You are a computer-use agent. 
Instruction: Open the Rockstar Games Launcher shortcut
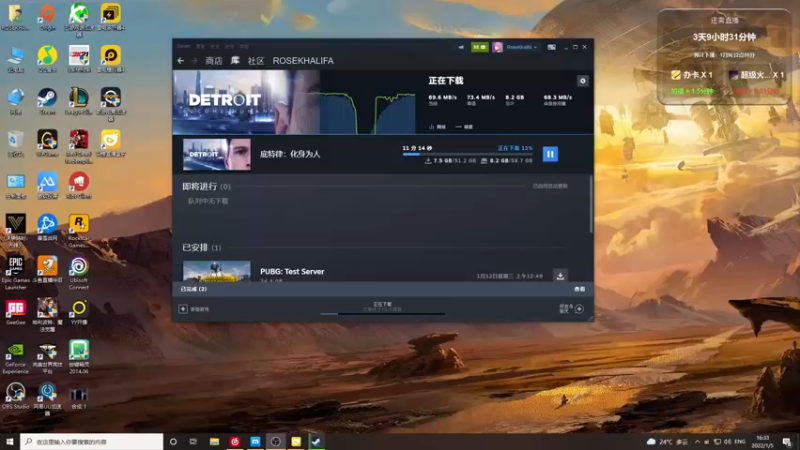79,231
